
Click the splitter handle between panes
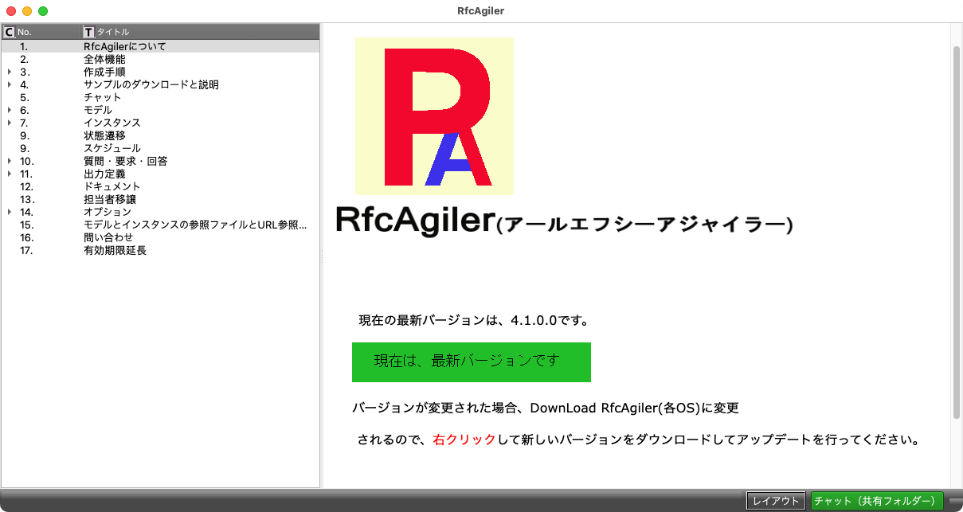pyautogui.click(x=321, y=256)
